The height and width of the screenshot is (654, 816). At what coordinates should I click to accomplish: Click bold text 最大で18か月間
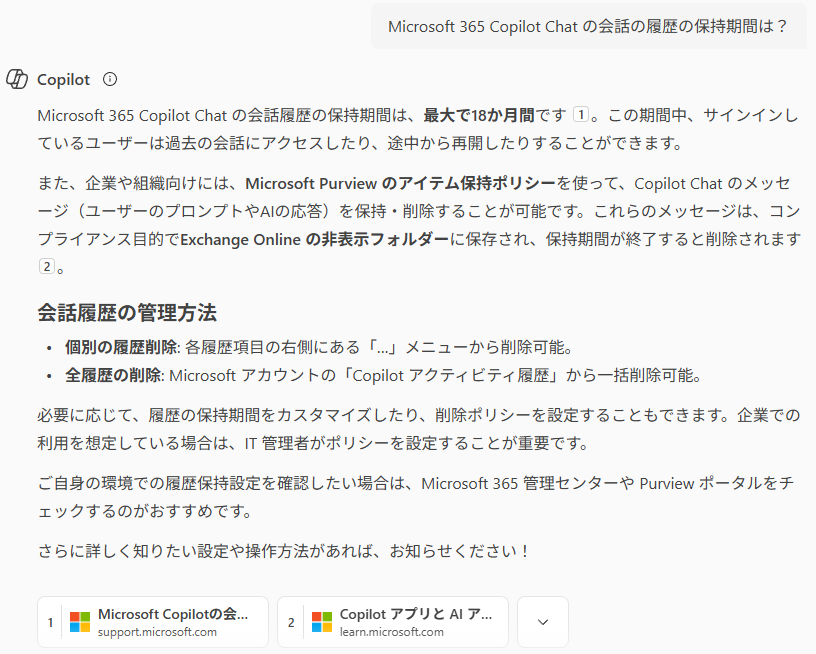click(x=479, y=115)
